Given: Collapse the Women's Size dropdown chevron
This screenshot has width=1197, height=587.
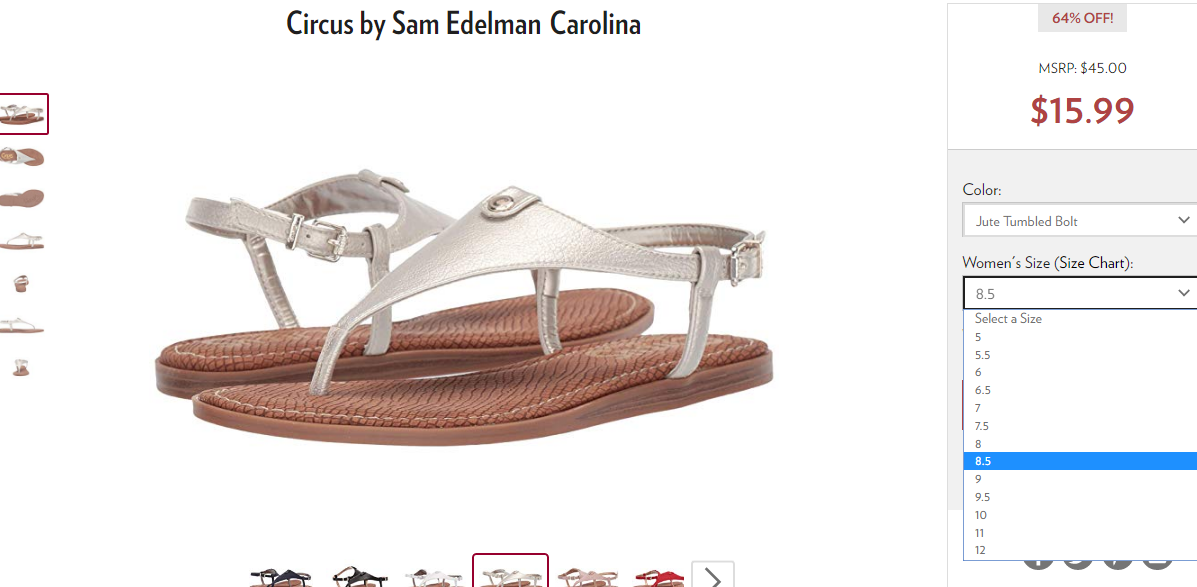Looking at the screenshot, I should pyautogui.click(x=1184, y=293).
